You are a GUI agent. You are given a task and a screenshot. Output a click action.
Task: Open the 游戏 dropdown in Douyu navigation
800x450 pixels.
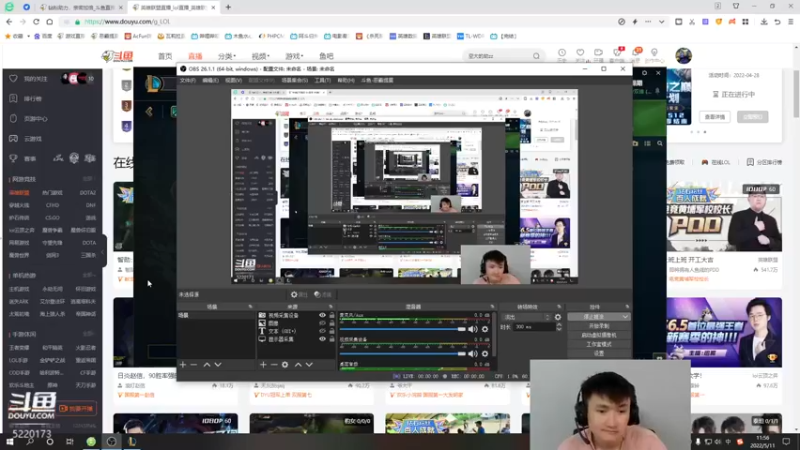coord(294,56)
